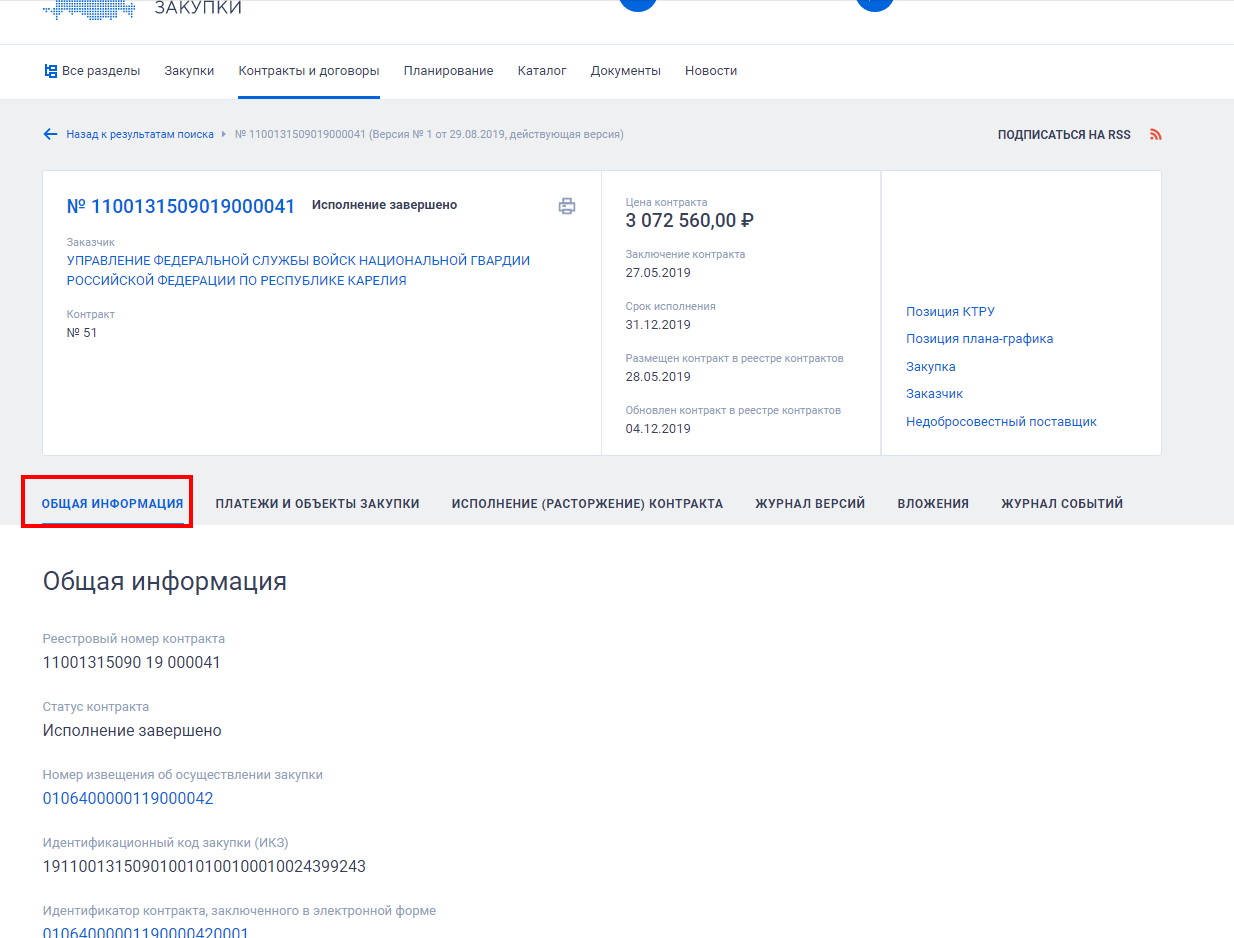Open the Журнал версий tab

(810, 503)
